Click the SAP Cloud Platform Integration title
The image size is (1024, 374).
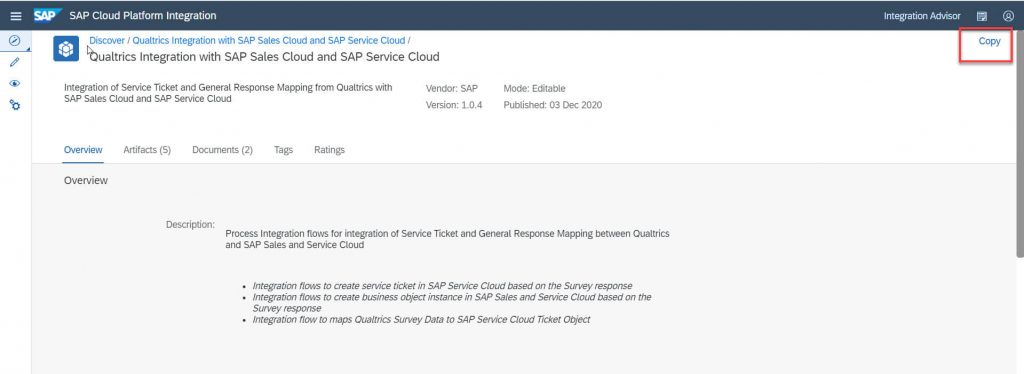click(x=142, y=16)
